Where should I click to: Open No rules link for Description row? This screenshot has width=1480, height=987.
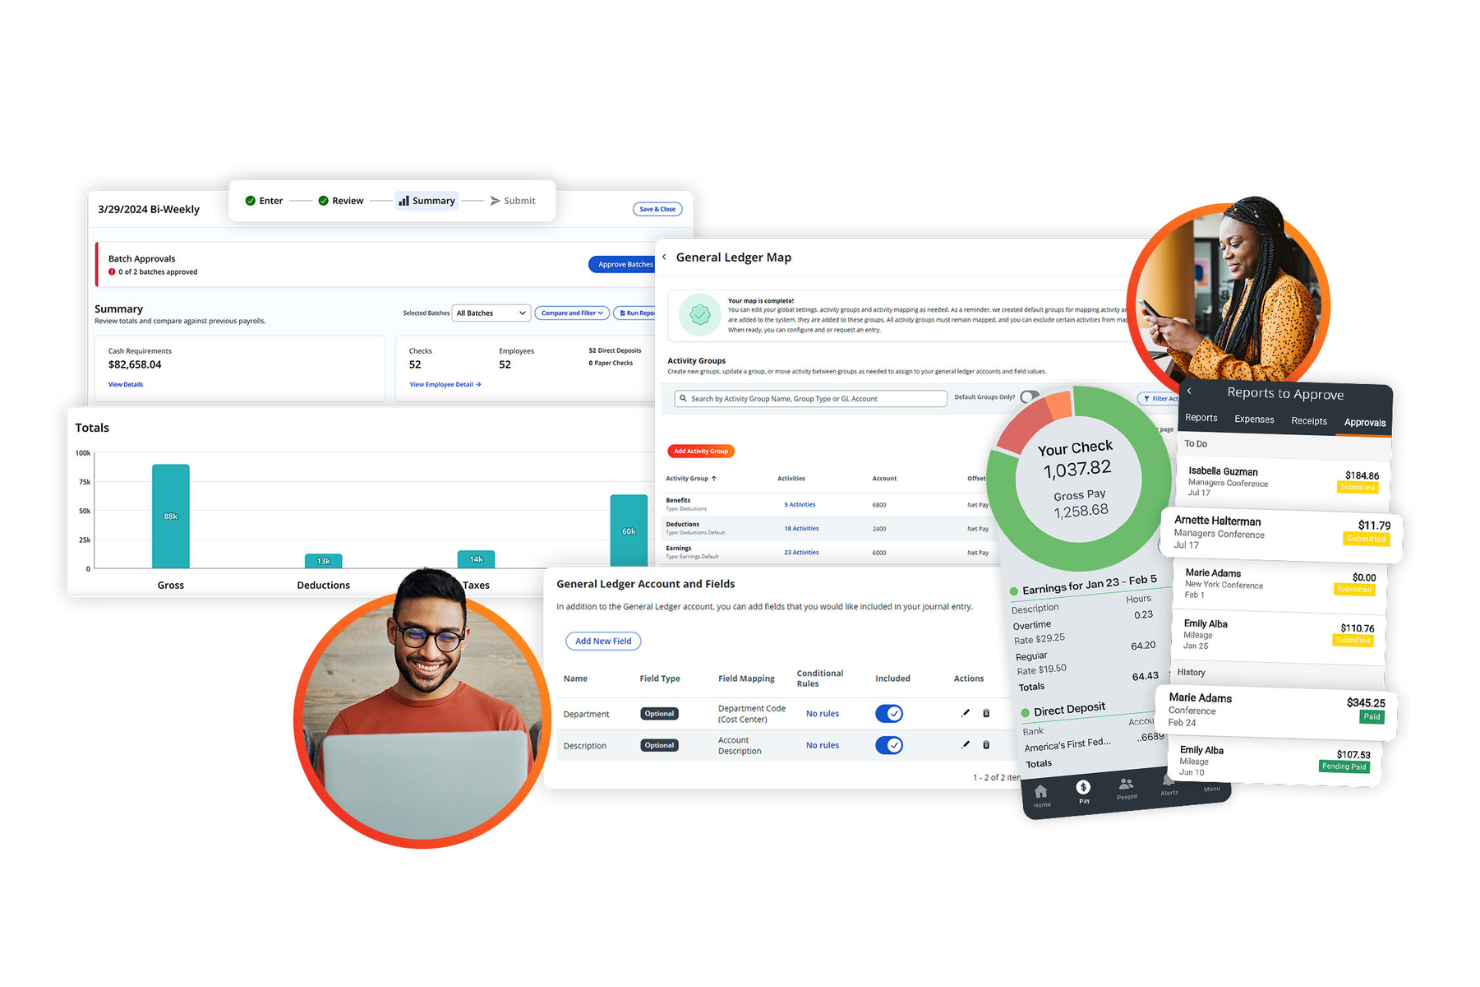pos(822,745)
